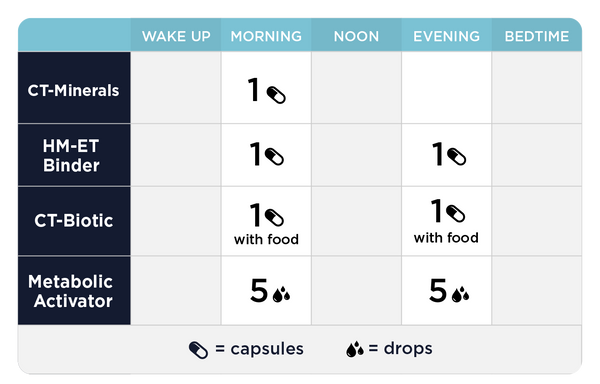Click the HM-ET Binder evening capsule icon
This screenshot has height=384, width=600.
[457, 156]
